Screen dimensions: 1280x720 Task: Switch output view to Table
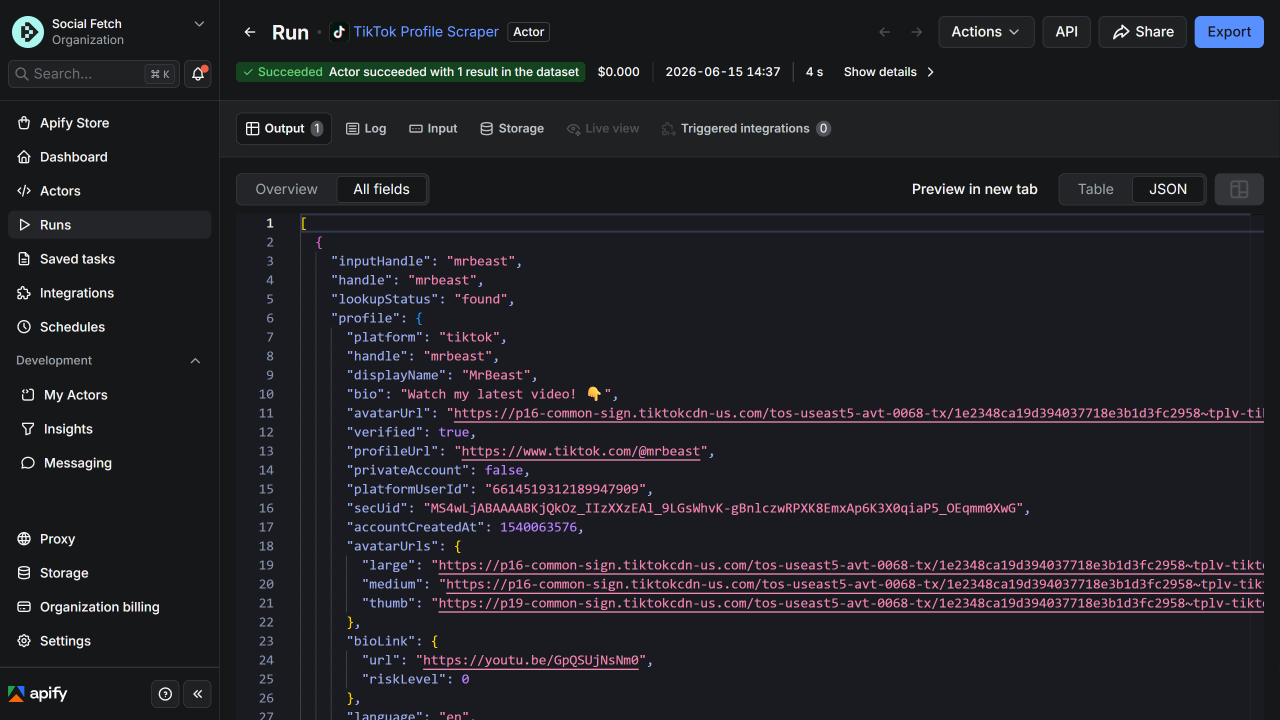pyautogui.click(x=1096, y=189)
